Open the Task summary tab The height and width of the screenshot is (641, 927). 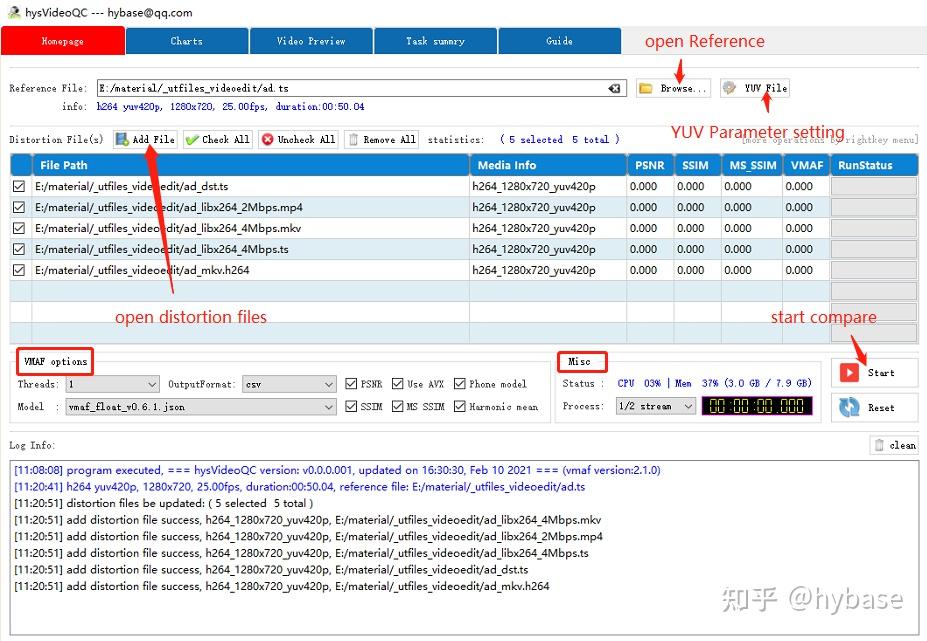tap(434, 41)
